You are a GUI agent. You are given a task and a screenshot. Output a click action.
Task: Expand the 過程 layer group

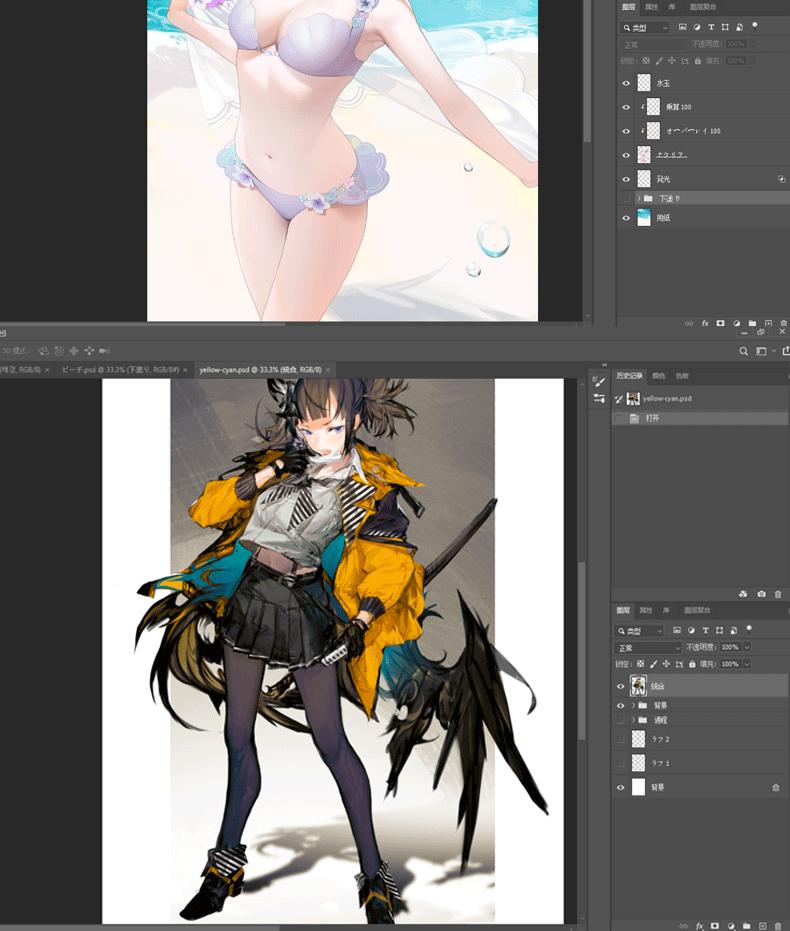point(633,720)
